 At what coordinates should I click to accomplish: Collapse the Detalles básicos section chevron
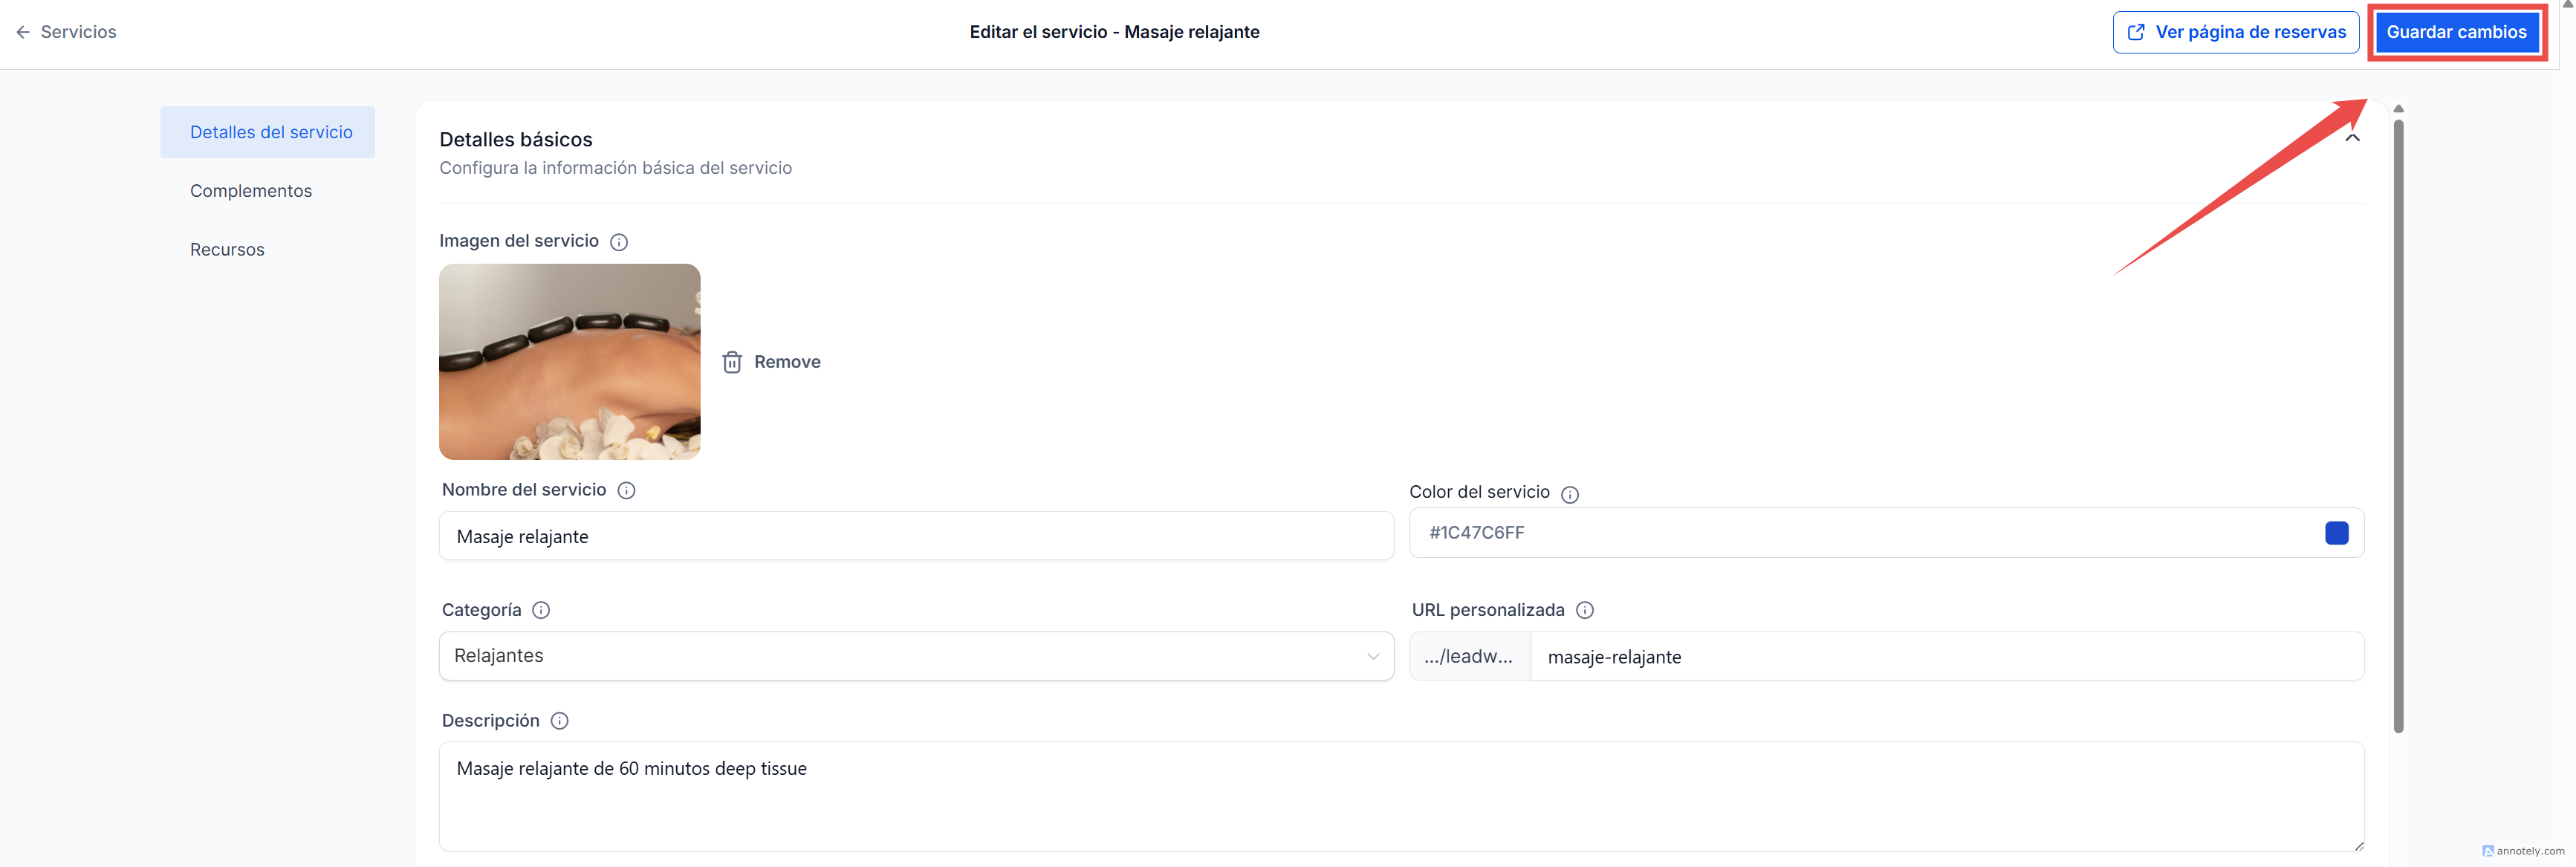[2352, 138]
